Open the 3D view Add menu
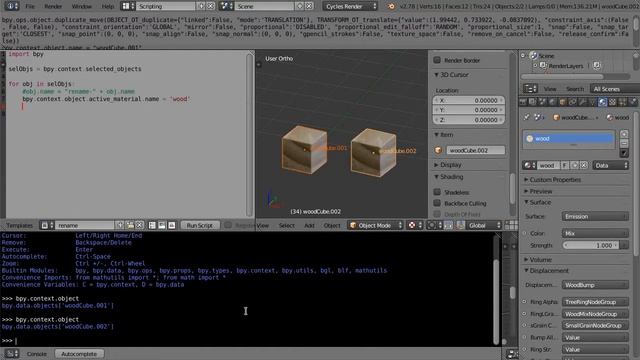Image resolution: width=640 pixels, height=360 pixels. [309, 225]
